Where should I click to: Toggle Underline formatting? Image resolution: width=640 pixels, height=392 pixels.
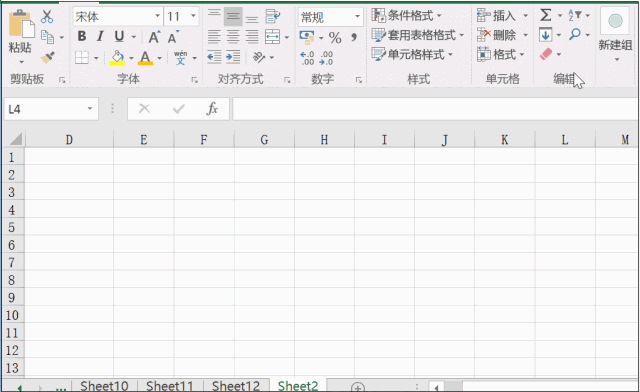119,36
